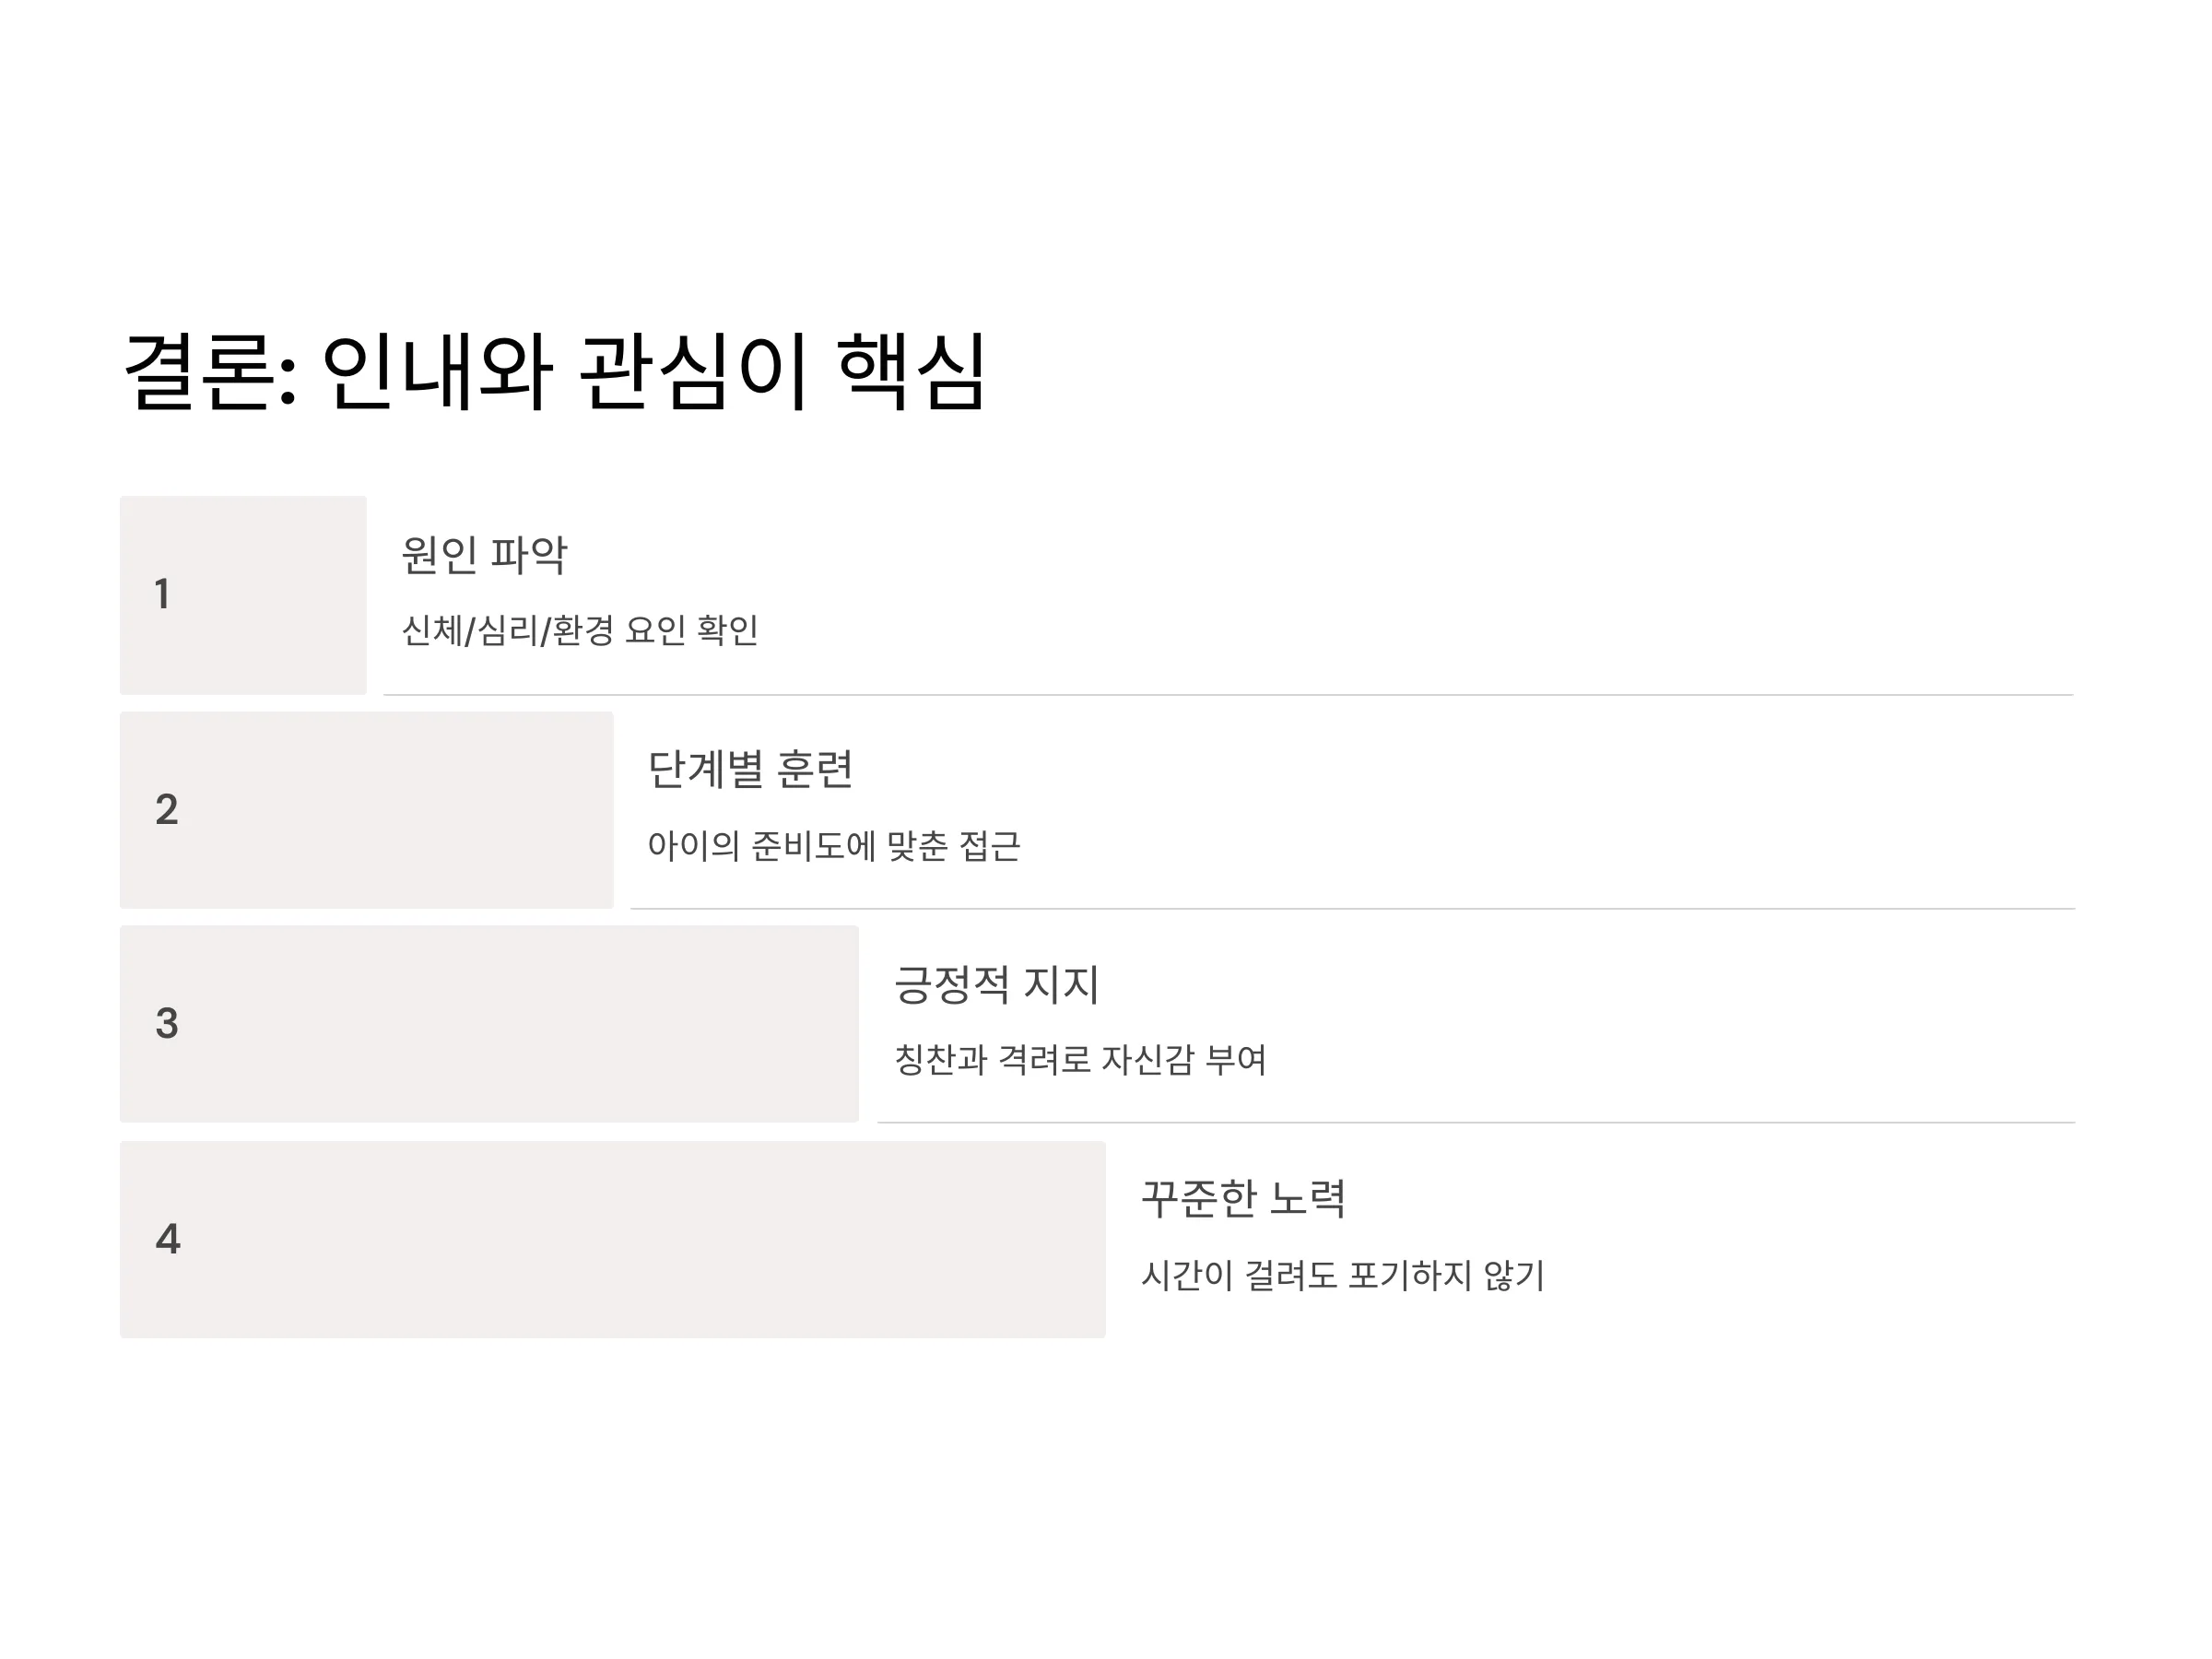Image resolution: width=2212 pixels, height=1659 pixels.
Task: Click the number 1 label
Action: pos(162,594)
